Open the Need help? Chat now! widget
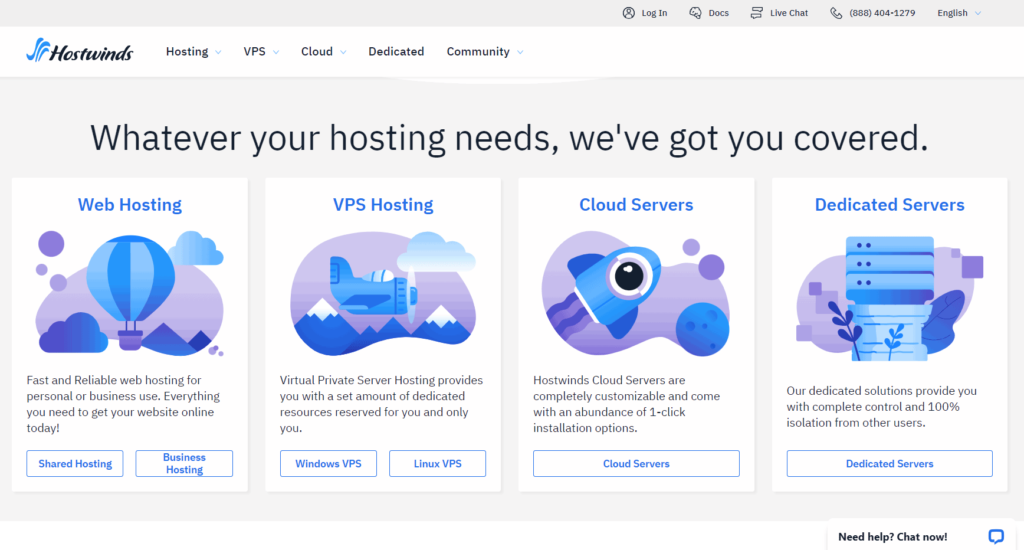The width and height of the screenshot is (1024, 550). coord(921,536)
